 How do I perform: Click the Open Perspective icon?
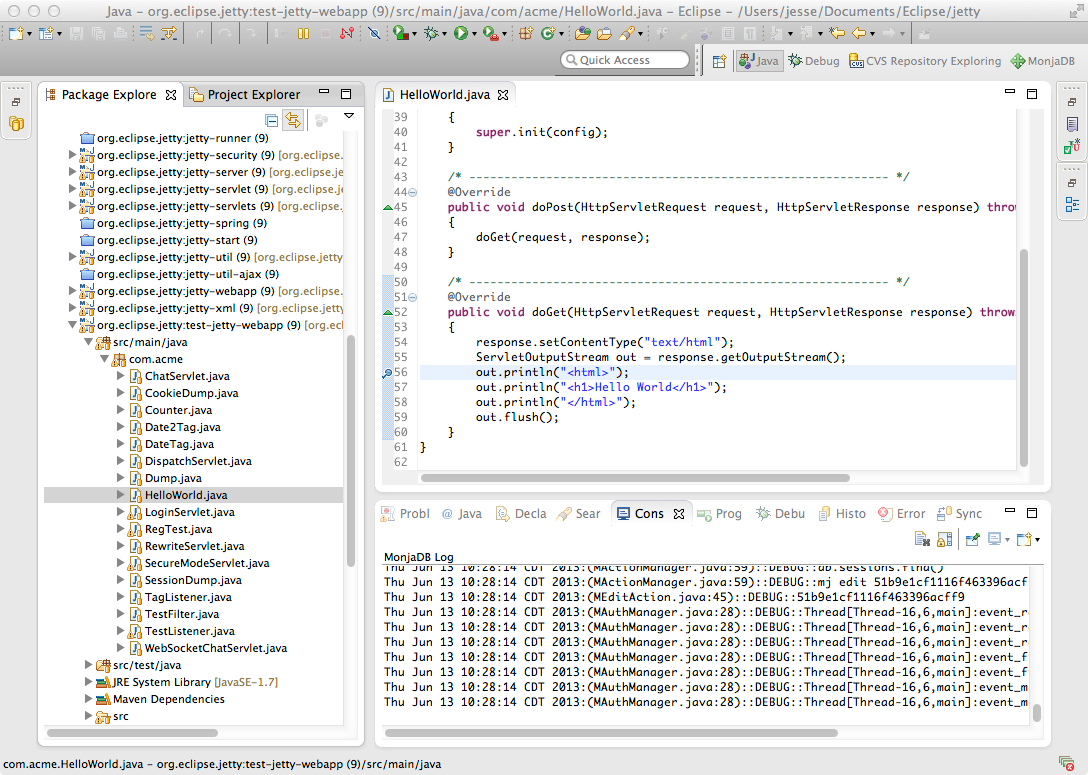(x=719, y=61)
